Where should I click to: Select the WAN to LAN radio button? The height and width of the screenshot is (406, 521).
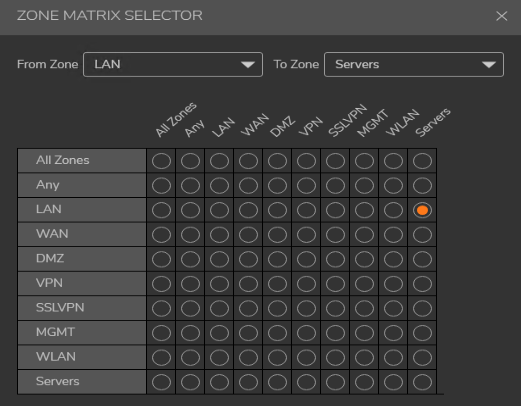219,235
